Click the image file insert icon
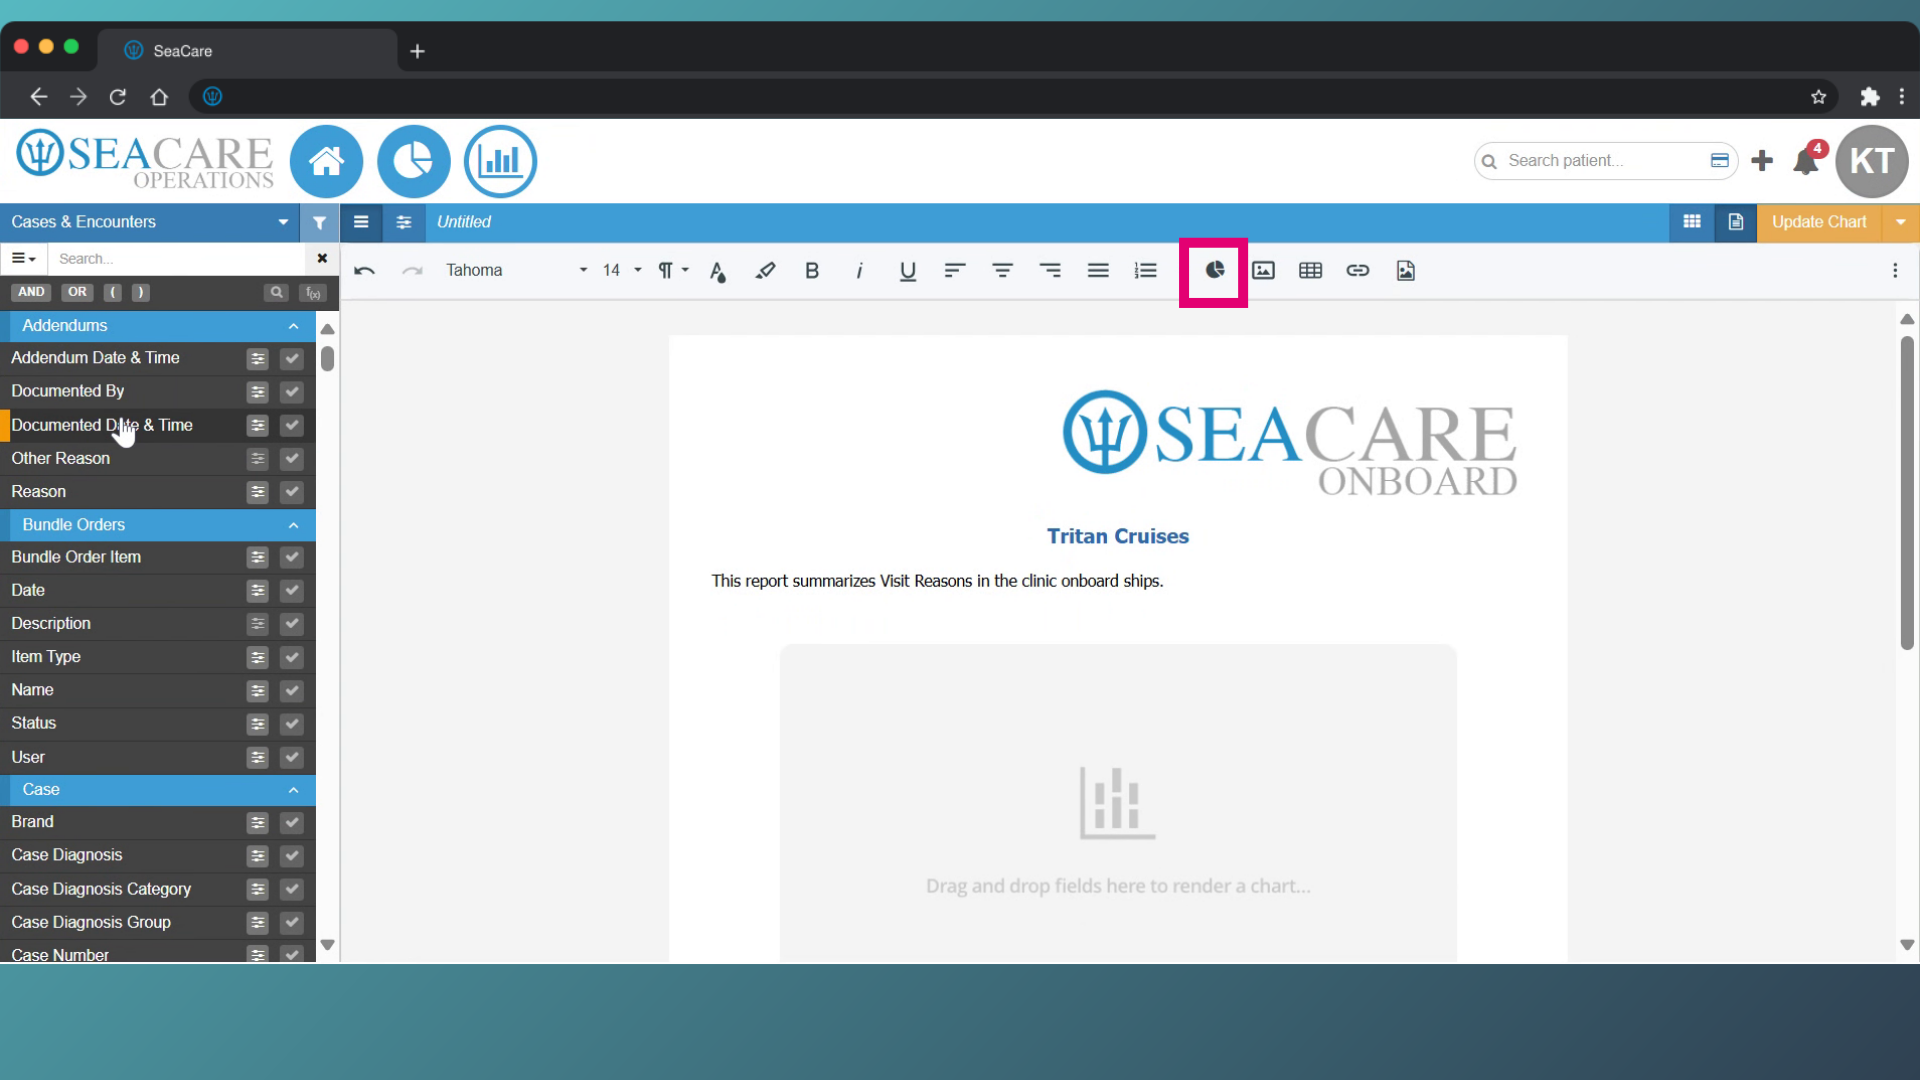The width and height of the screenshot is (1920, 1080). coord(1405,271)
